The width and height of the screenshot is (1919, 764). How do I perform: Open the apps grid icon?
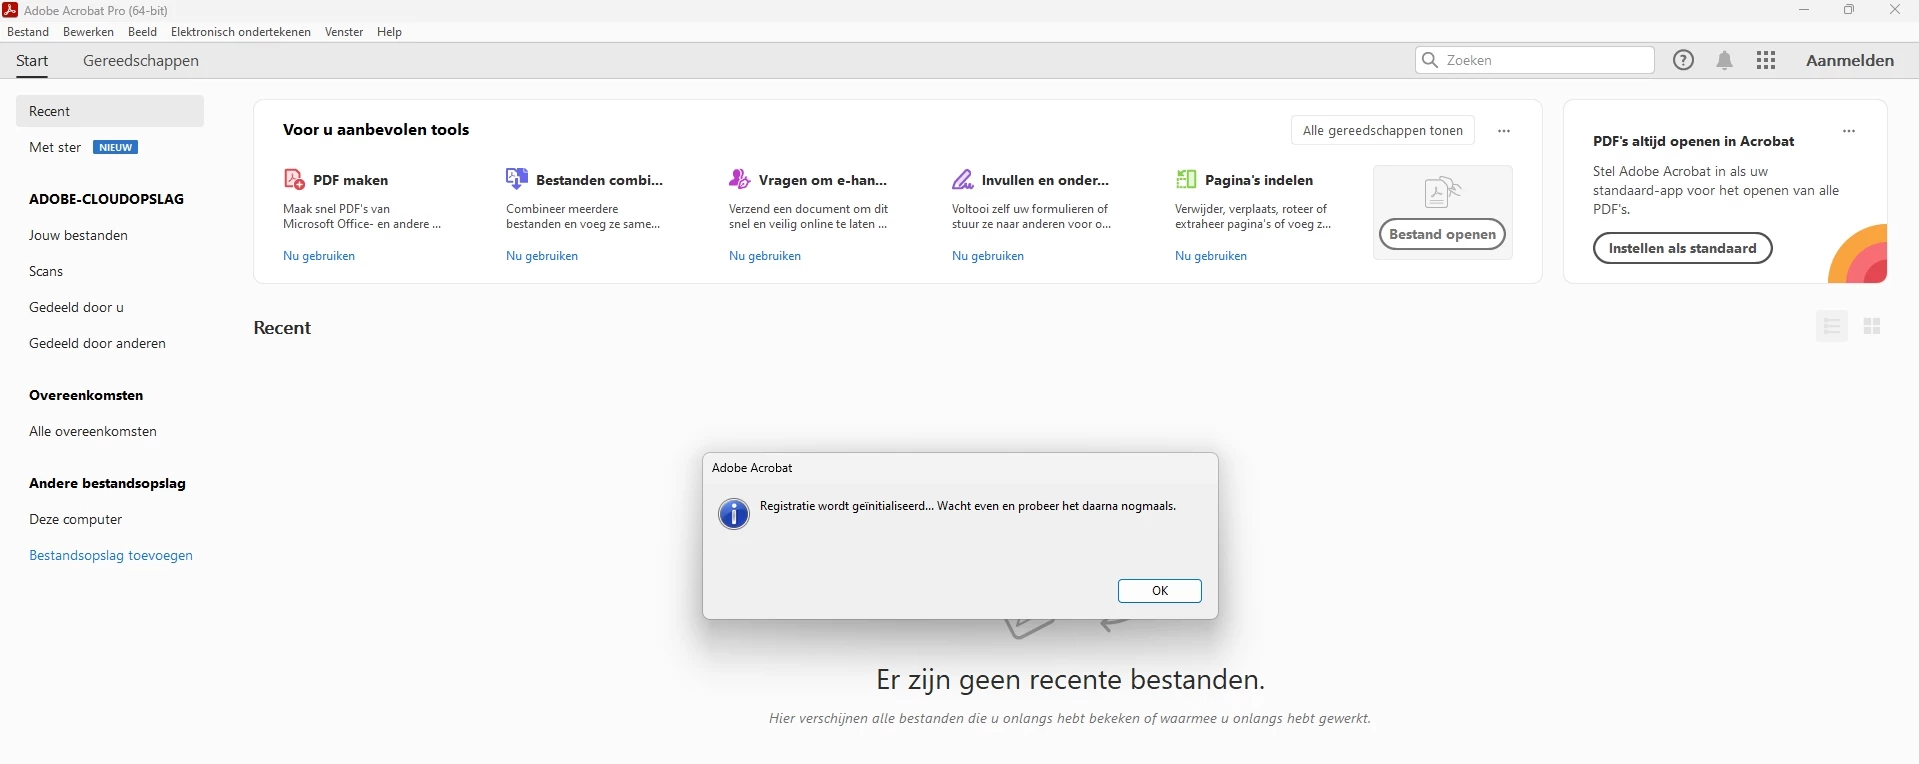[1767, 61]
